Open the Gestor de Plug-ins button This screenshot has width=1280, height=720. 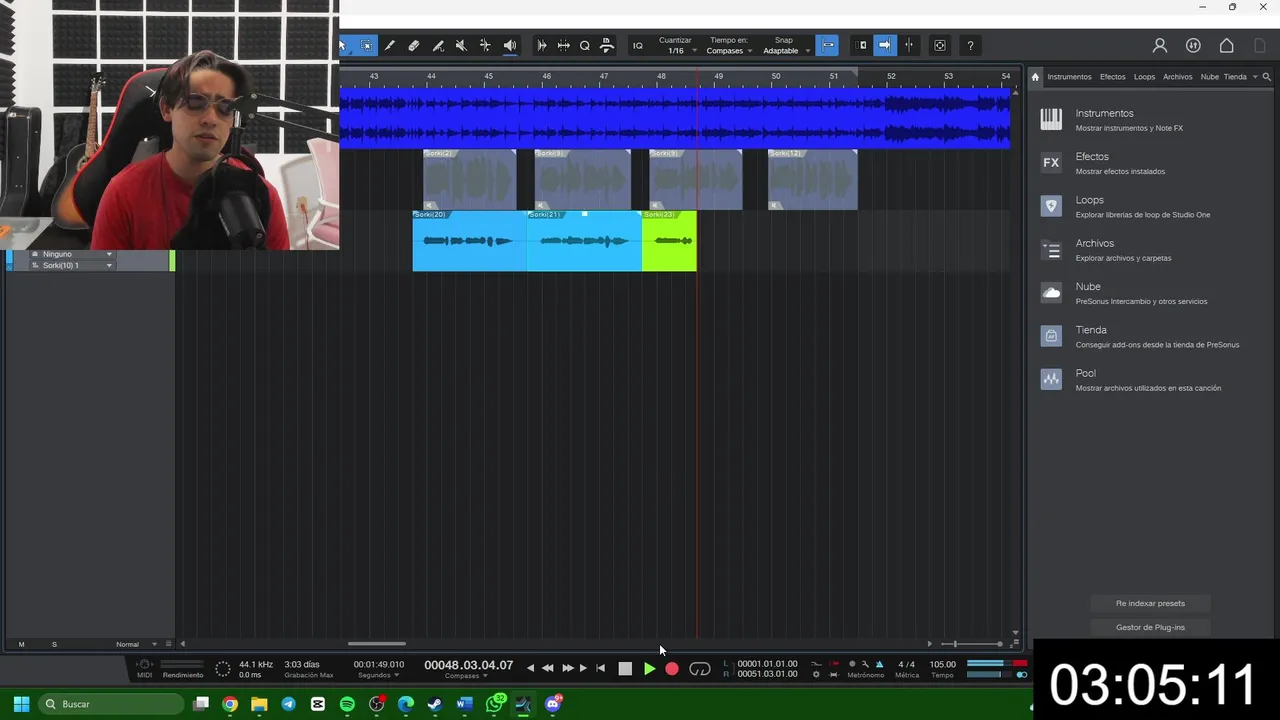click(1150, 627)
